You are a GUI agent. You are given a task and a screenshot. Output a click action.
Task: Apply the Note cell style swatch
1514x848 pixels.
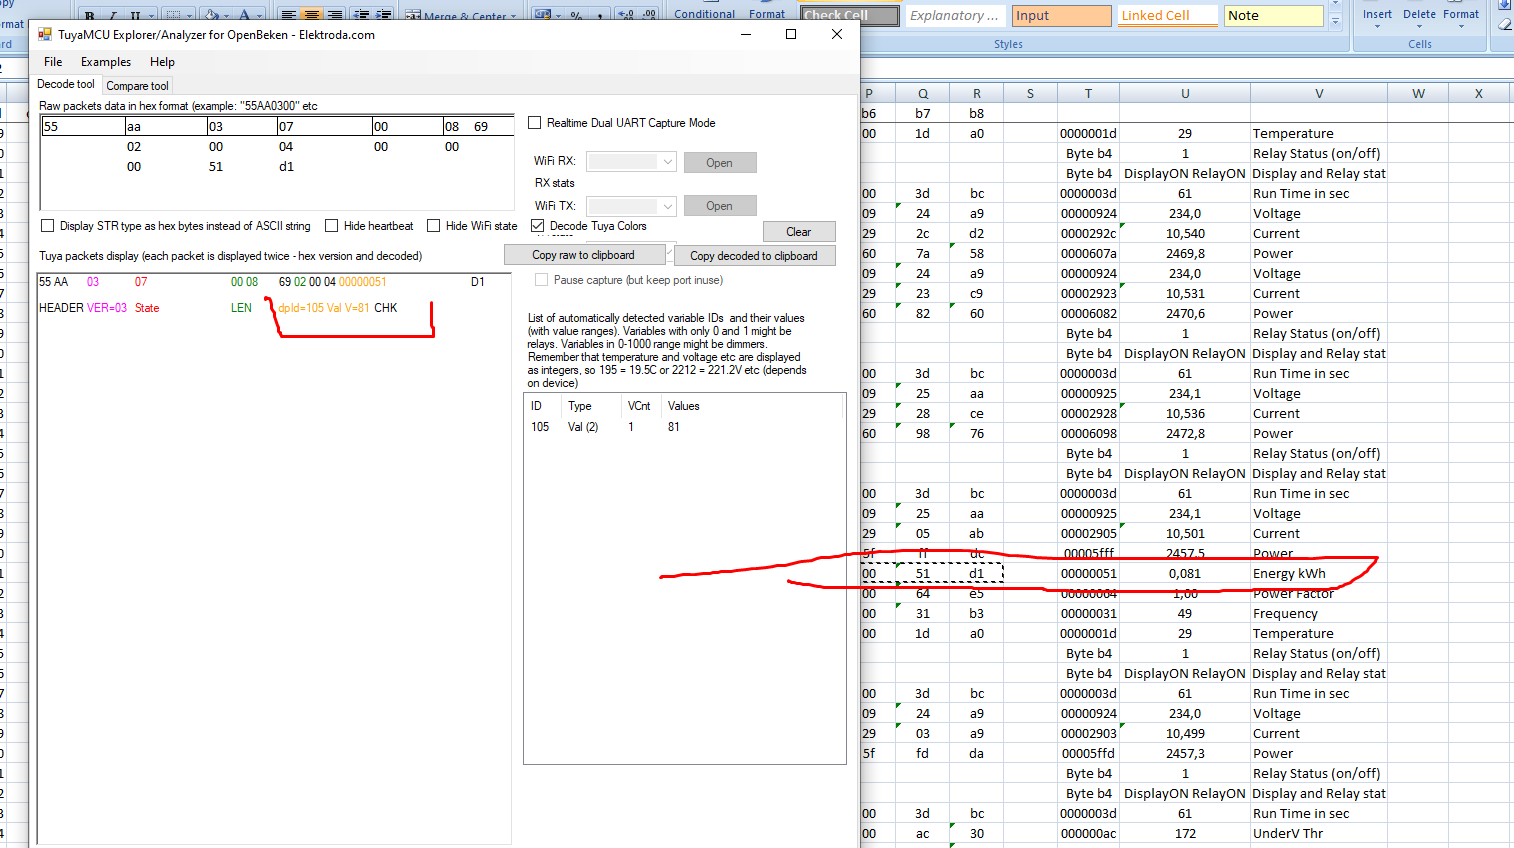tap(1273, 16)
